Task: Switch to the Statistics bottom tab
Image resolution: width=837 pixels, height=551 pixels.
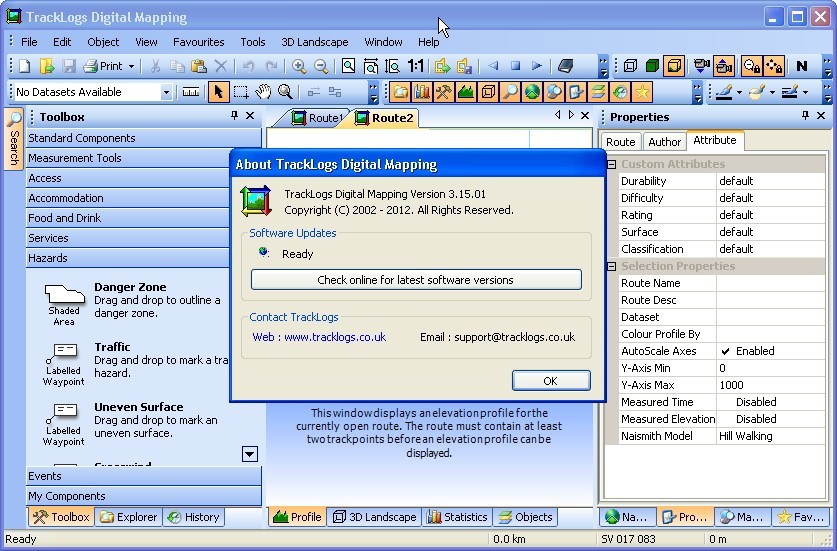Action: point(458,517)
